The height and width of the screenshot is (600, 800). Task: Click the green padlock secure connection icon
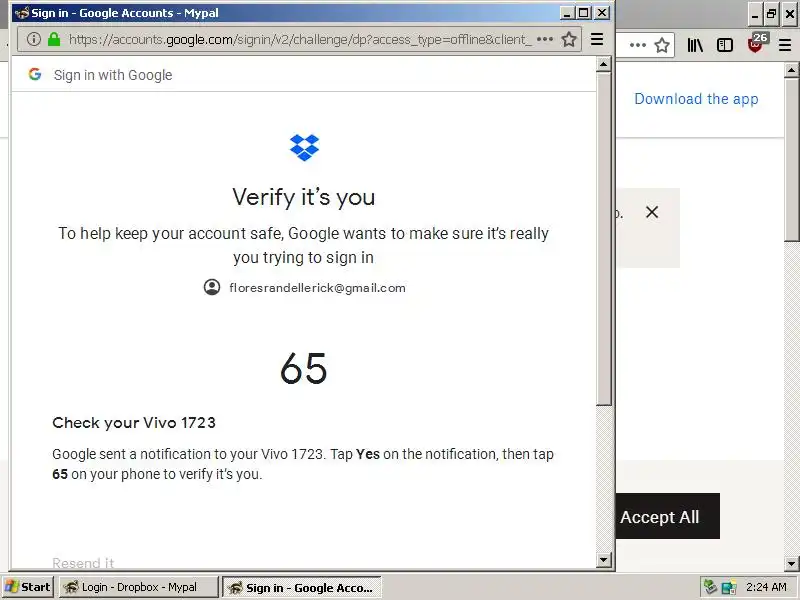[x=54, y=39]
